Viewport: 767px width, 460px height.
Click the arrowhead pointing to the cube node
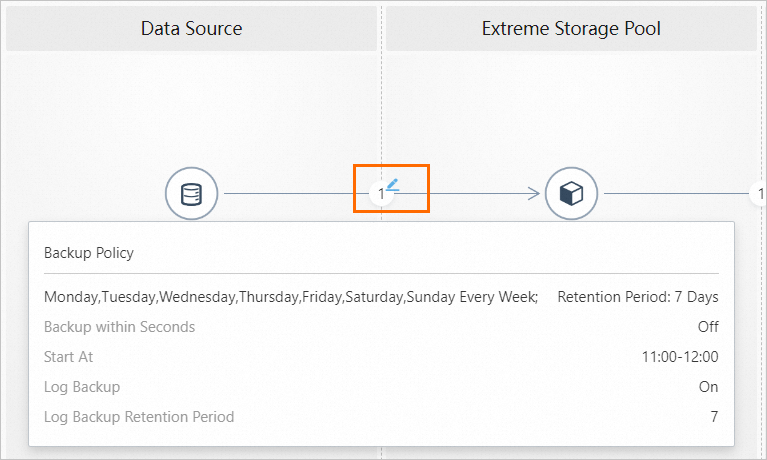click(x=533, y=194)
